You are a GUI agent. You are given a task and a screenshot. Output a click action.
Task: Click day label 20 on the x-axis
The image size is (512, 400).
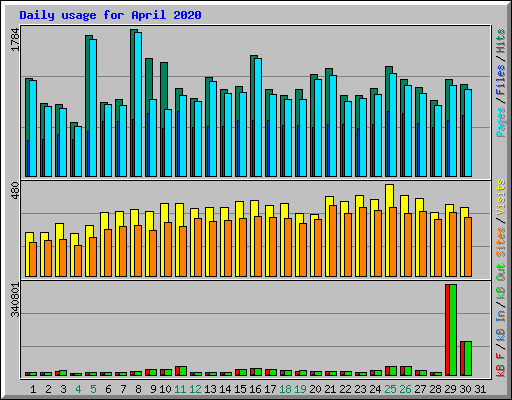[x=315, y=389]
